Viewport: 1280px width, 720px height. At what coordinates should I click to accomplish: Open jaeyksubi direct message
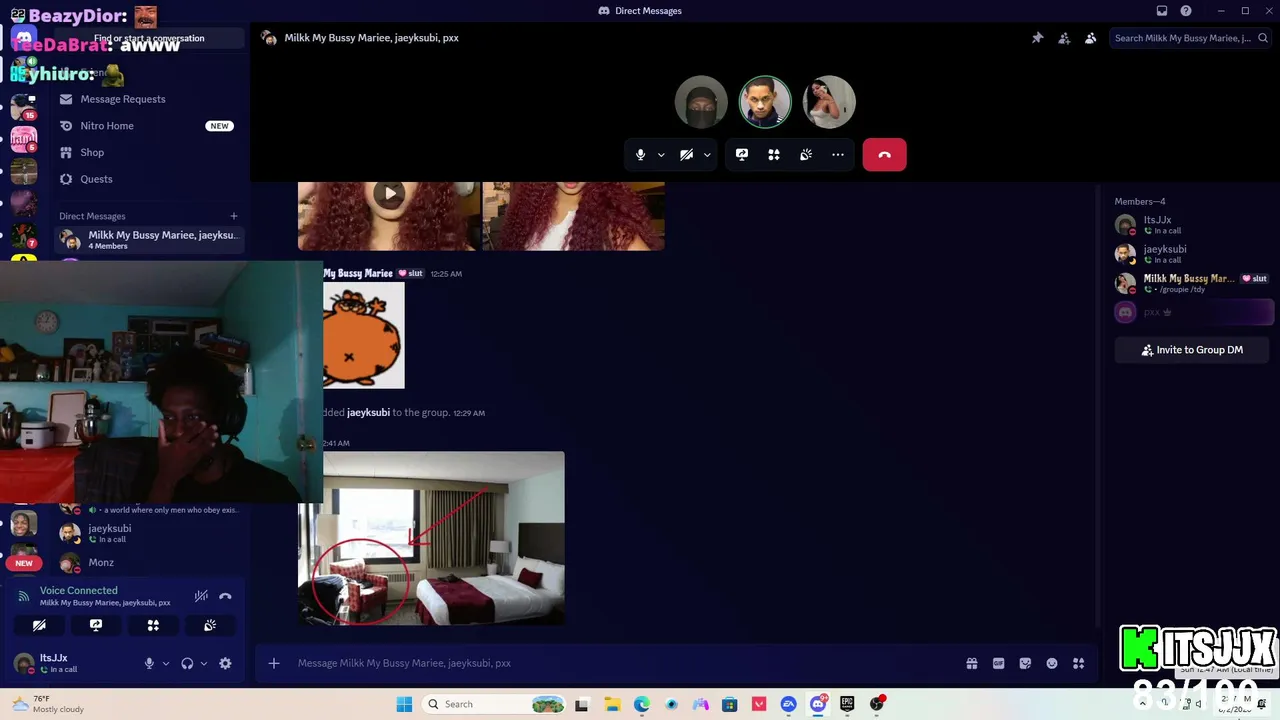(x=147, y=533)
